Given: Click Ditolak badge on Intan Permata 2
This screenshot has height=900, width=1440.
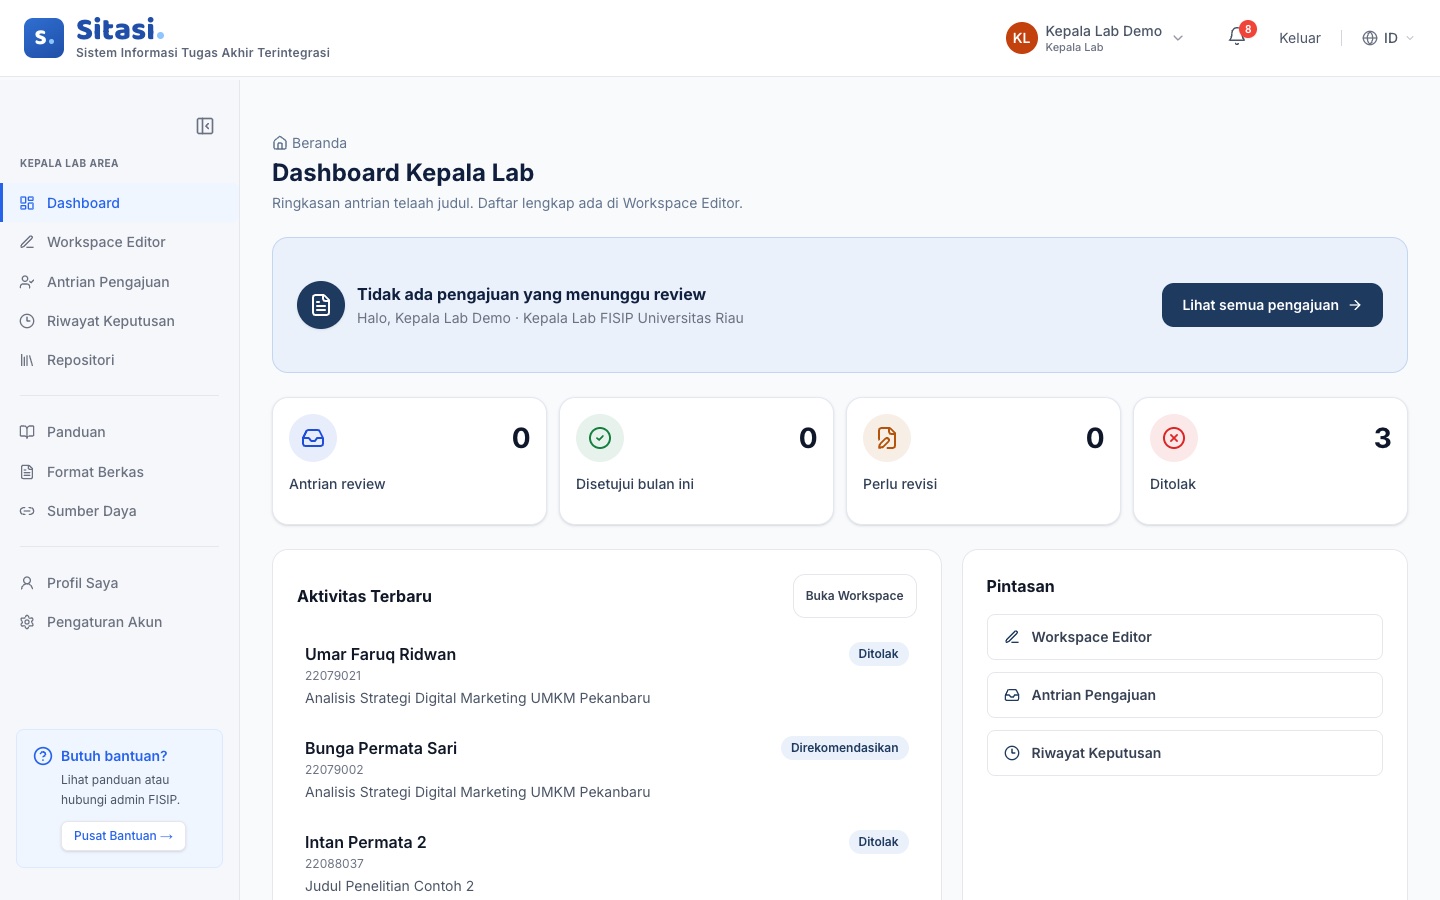Looking at the screenshot, I should pyautogui.click(x=879, y=842).
